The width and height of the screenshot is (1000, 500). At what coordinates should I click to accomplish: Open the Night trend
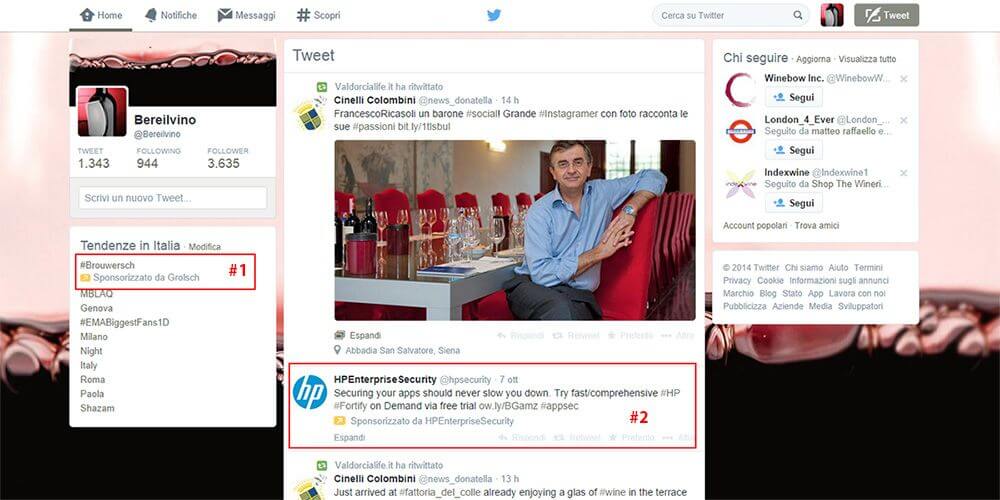click(91, 351)
